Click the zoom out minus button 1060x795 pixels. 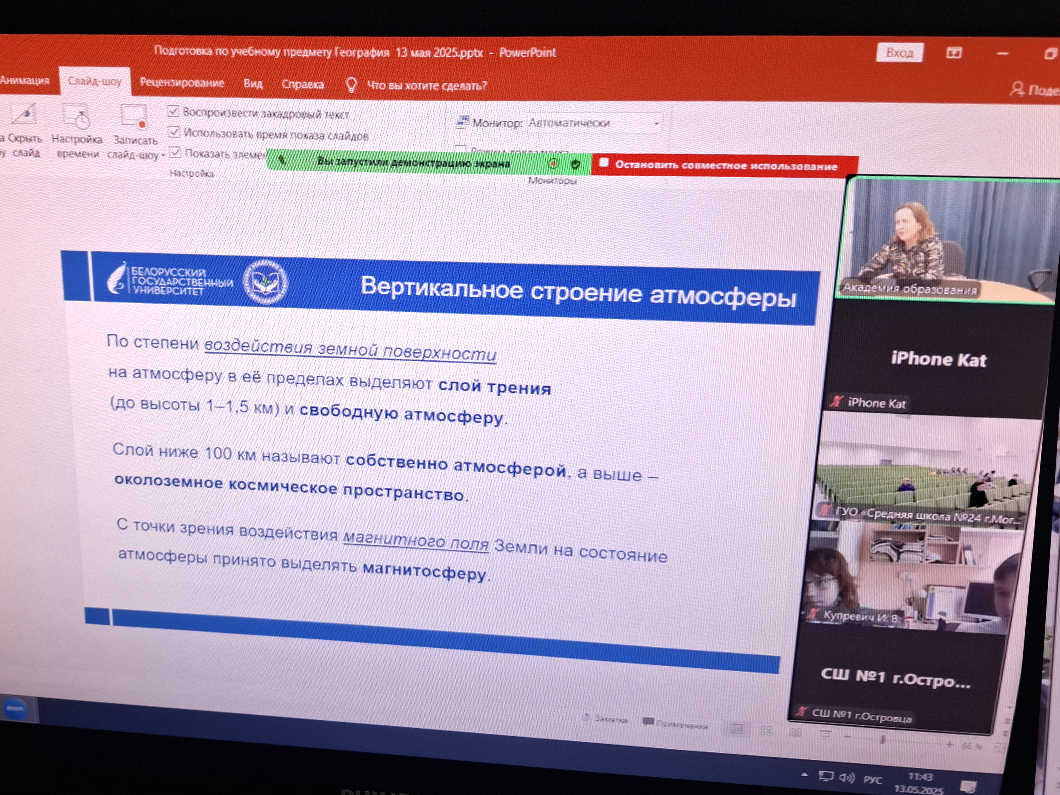coord(848,738)
